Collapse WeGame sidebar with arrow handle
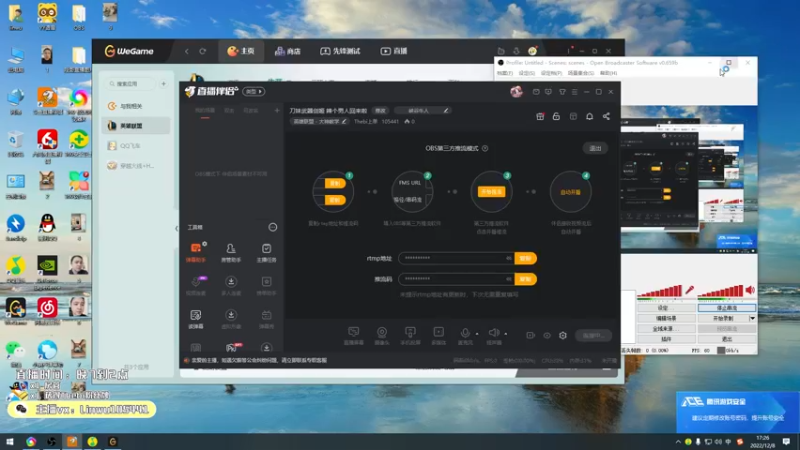The width and height of the screenshot is (800, 450). coord(177,228)
